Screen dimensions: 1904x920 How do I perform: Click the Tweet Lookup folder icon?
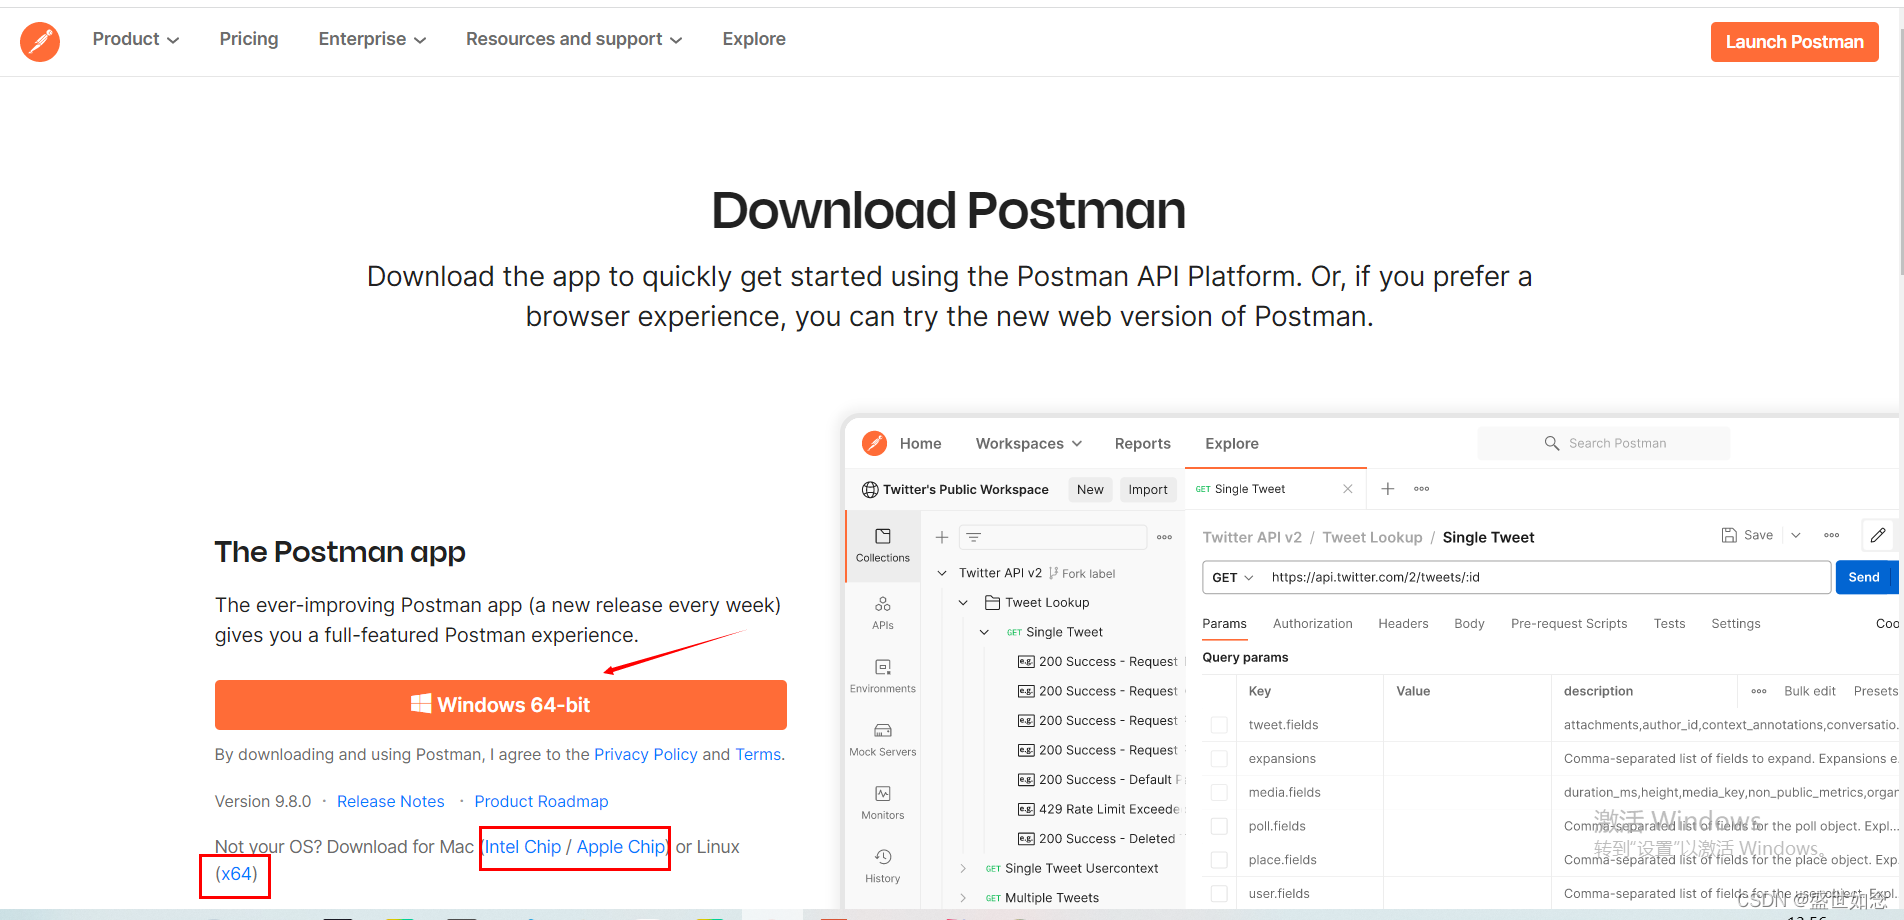[x=993, y=602]
